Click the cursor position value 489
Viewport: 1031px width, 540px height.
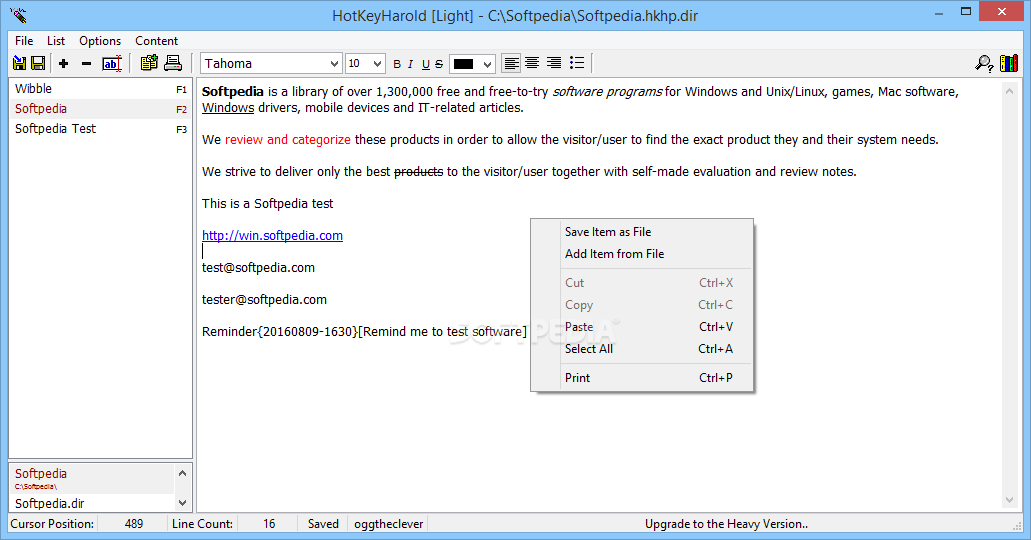click(133, 524)
